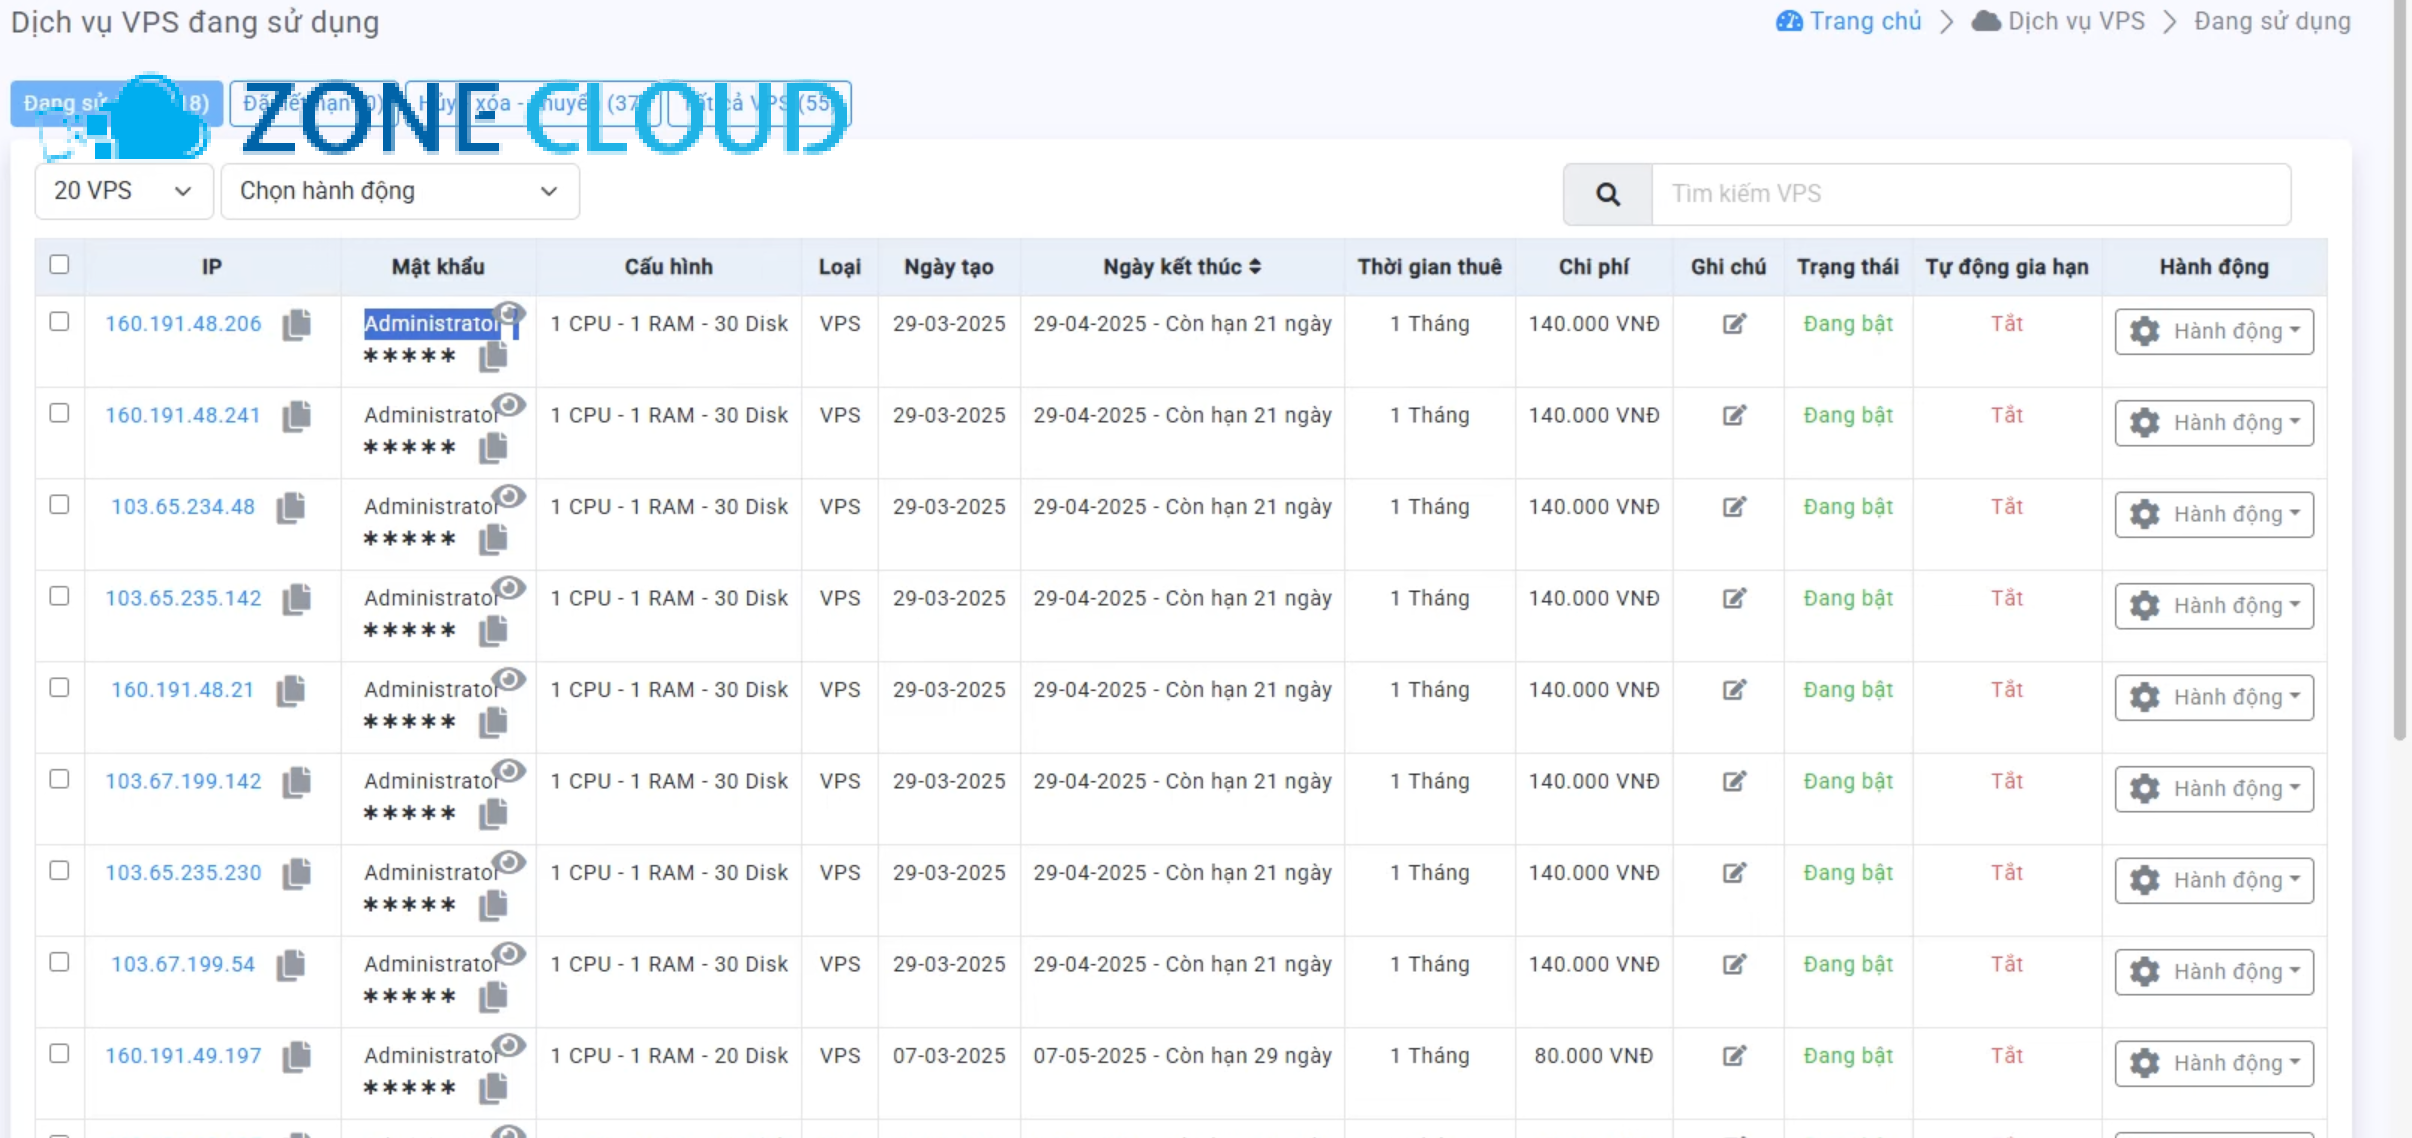Copy IP address 160.191.49.197
The image size is (2412, 1138).
point(296,1056)
